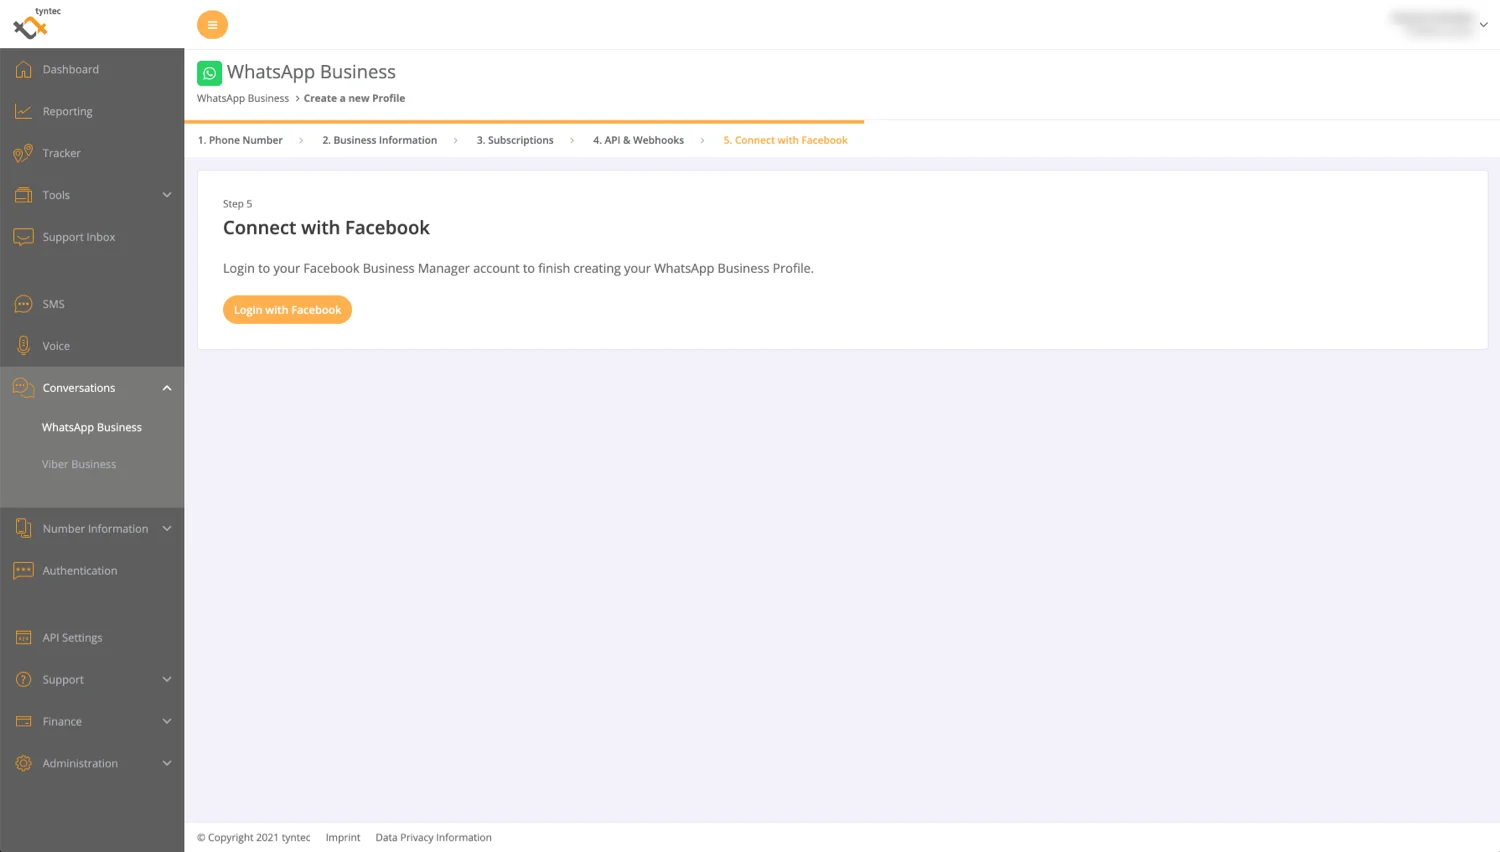Select WhatsApp Business submenu item
Screen dimensions: 1500x852
click(92, 427)
